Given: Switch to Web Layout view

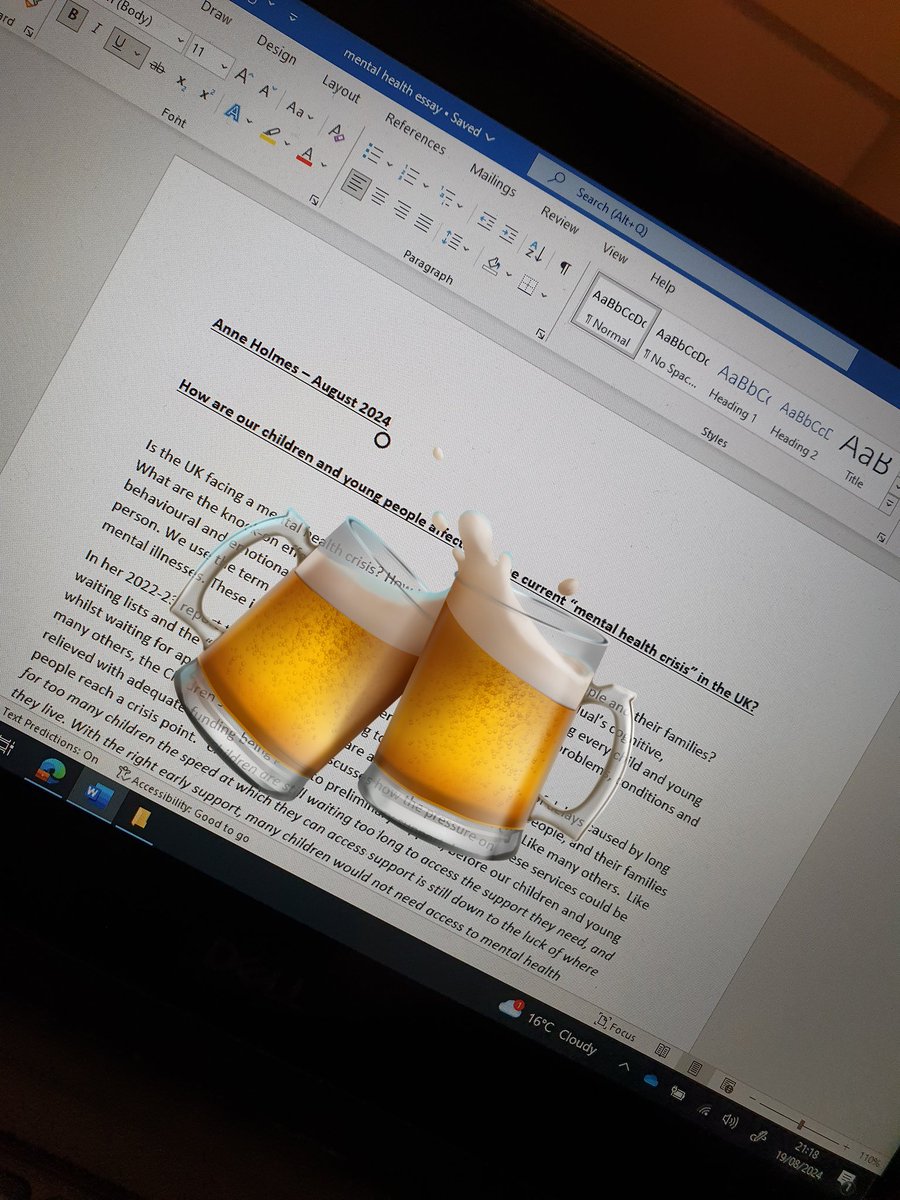Looking at the screenshot, I should 728,1088.
